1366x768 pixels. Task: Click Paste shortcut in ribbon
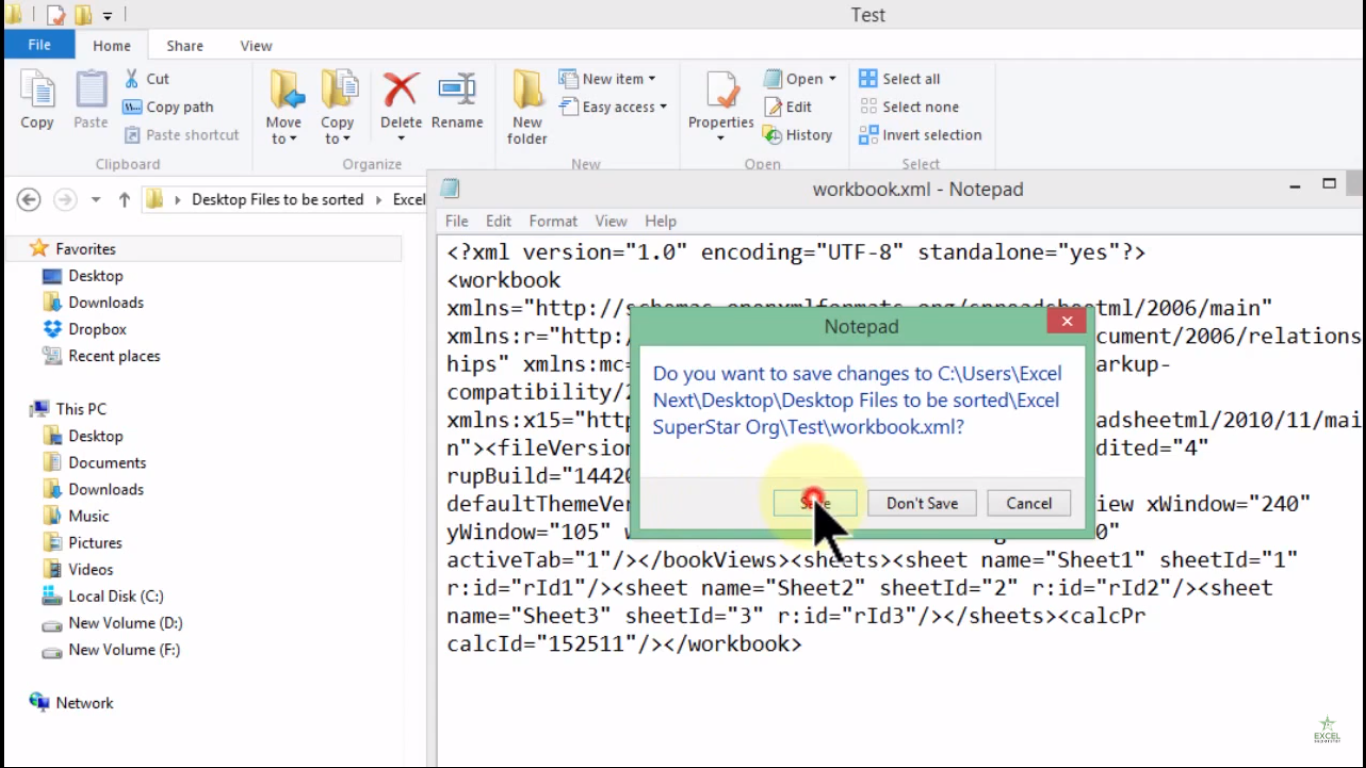[x=181, y=135]
